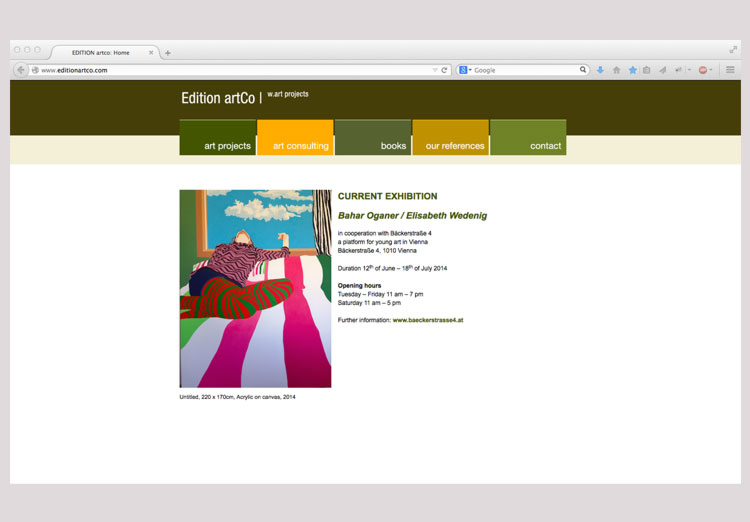This screenshot has width=750, height=522.
Task: Open the contact menu tile
Action: (528, 137)
